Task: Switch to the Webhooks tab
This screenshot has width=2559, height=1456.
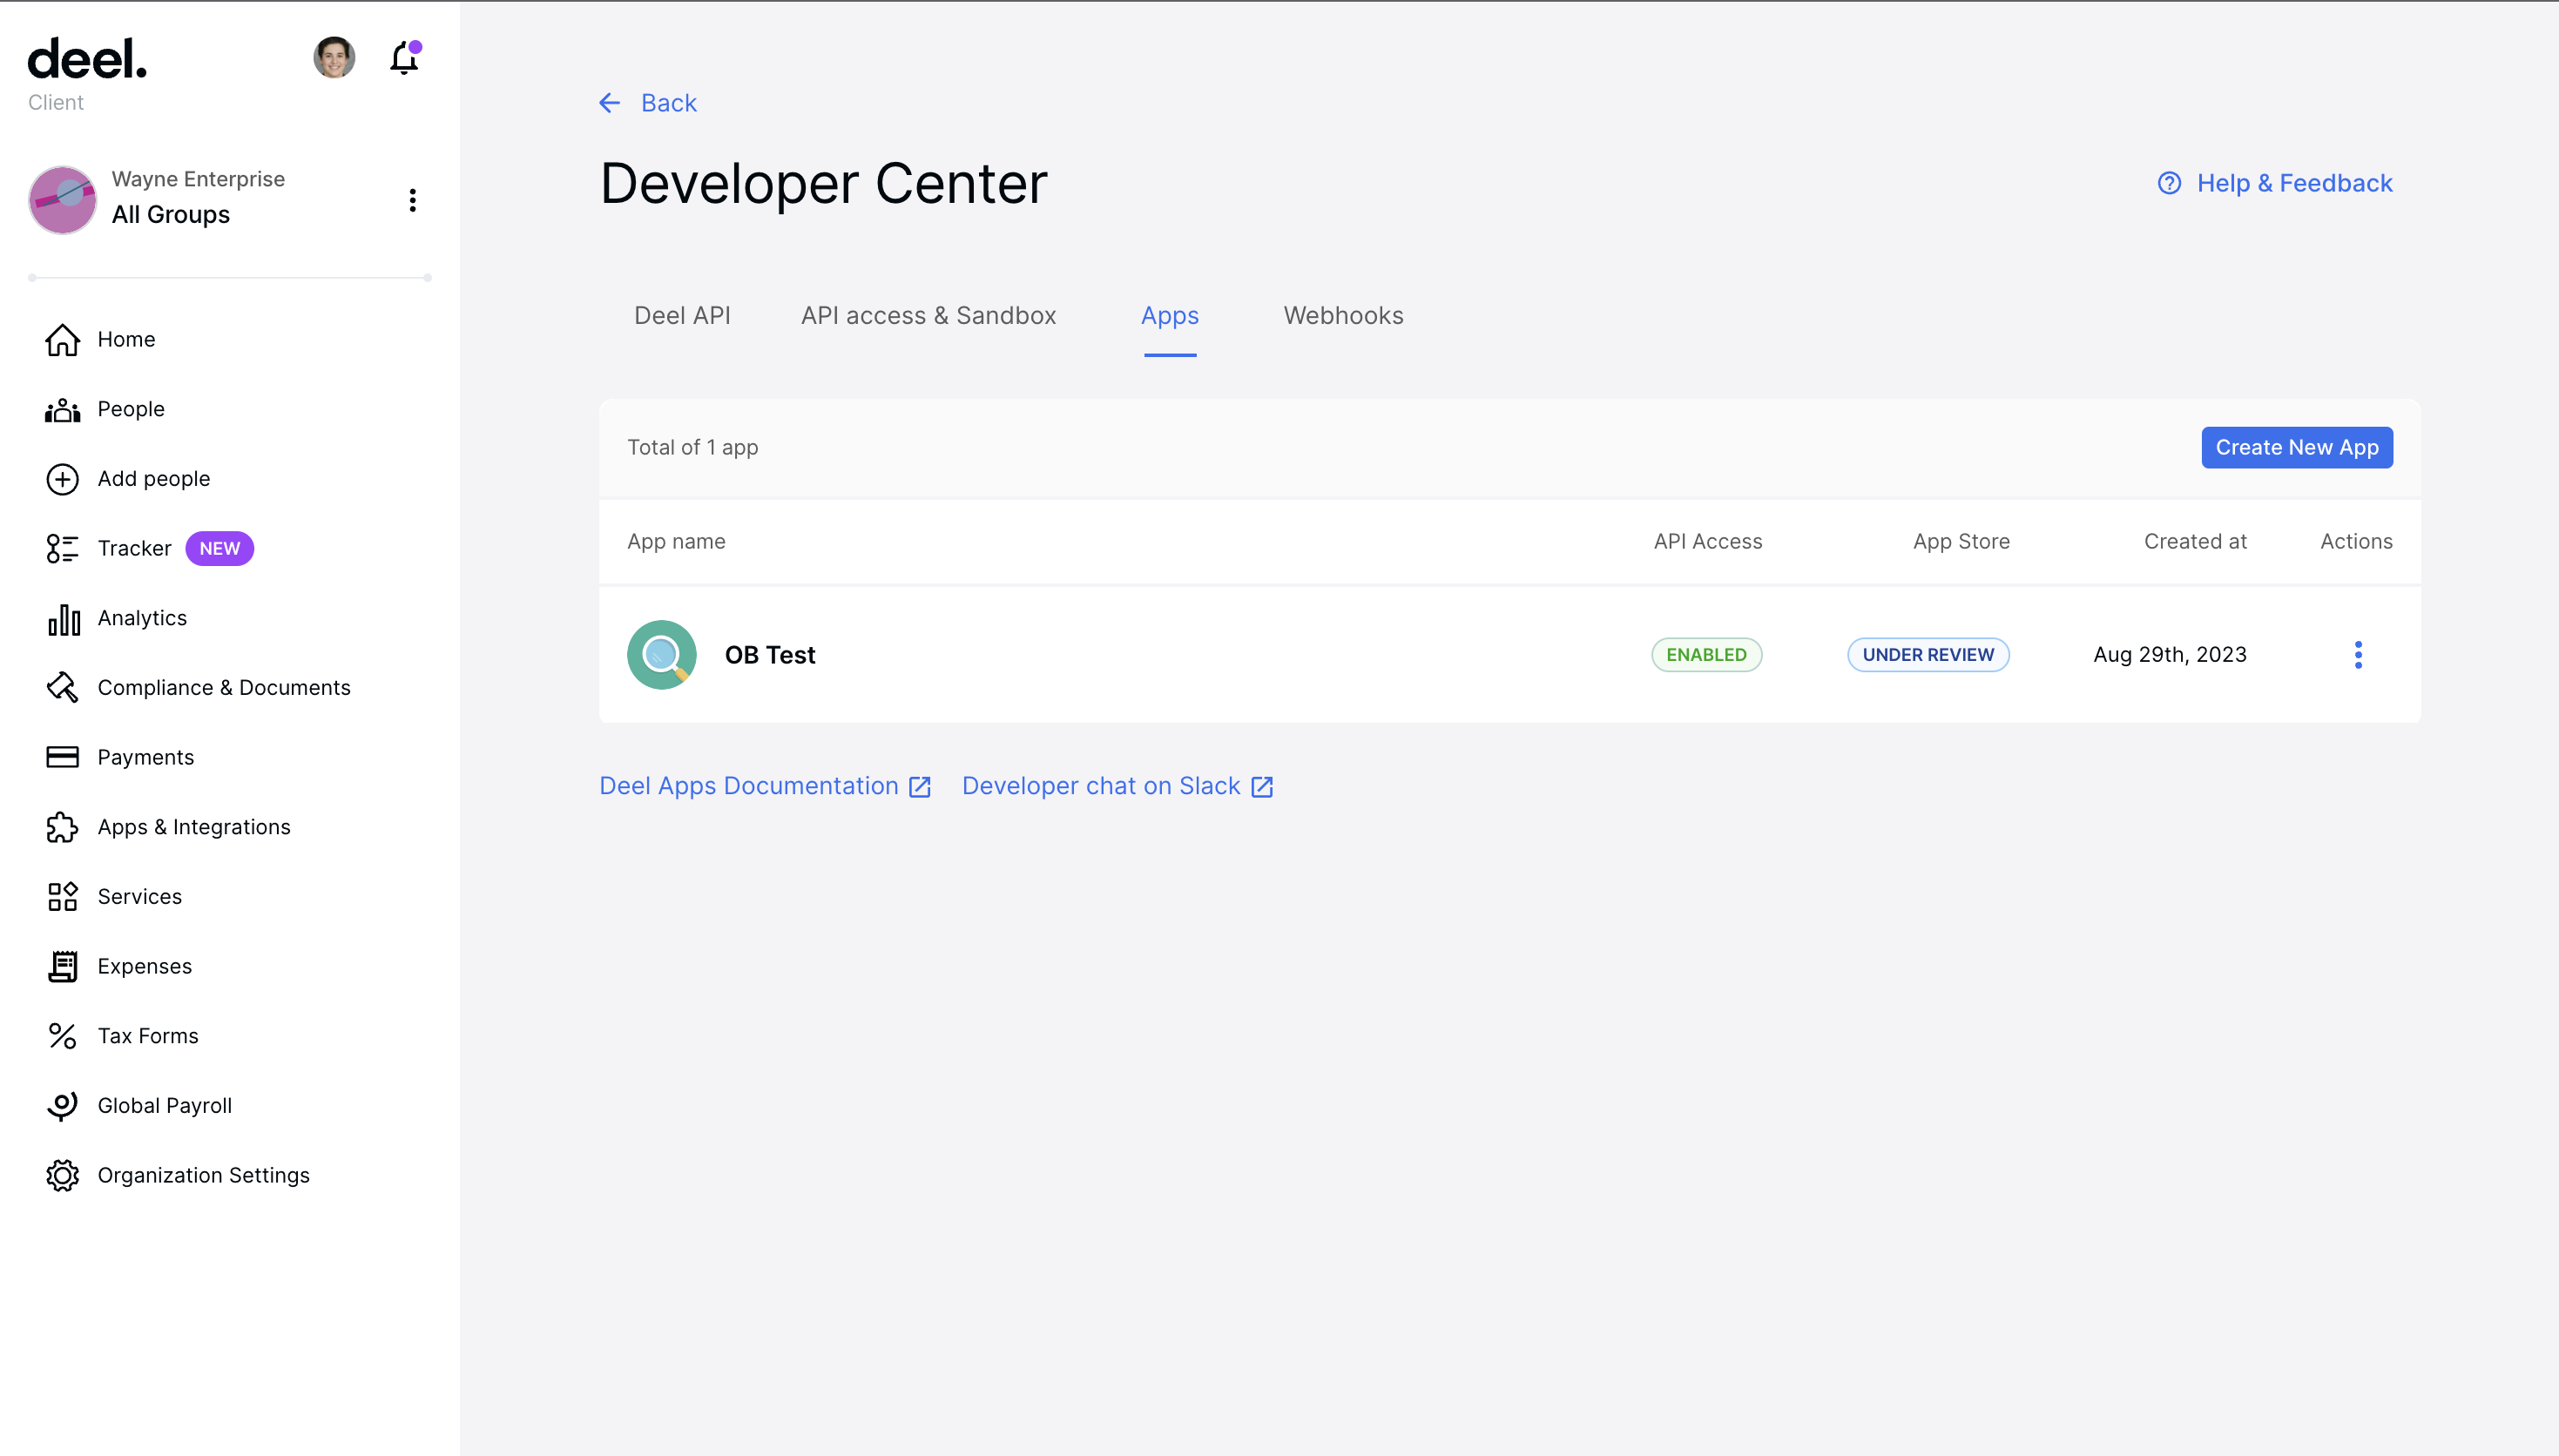Action: click(1344, 316)
